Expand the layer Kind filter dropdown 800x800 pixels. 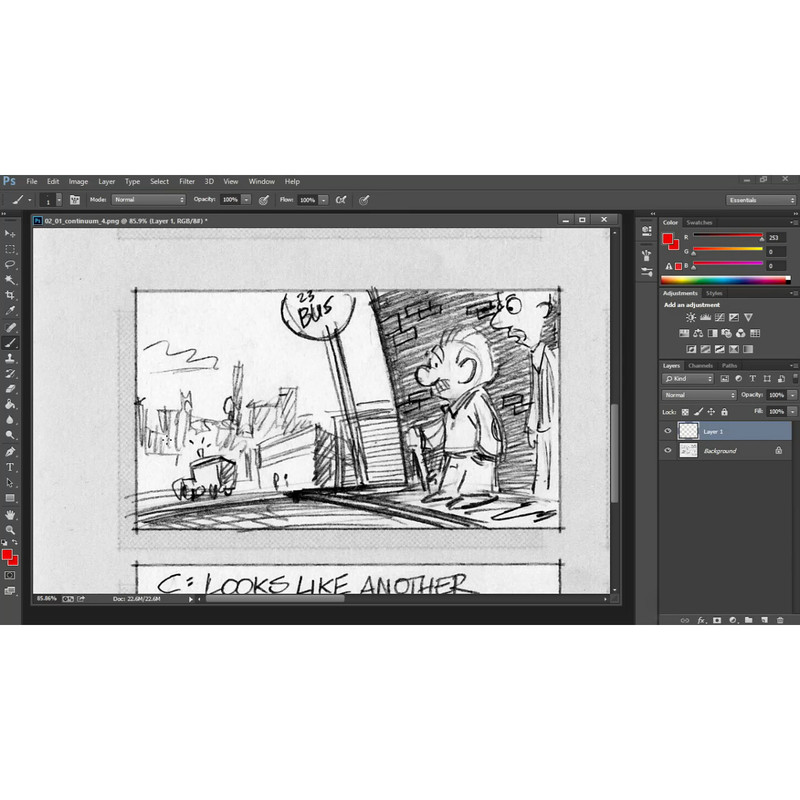click(x=689, y=379)
